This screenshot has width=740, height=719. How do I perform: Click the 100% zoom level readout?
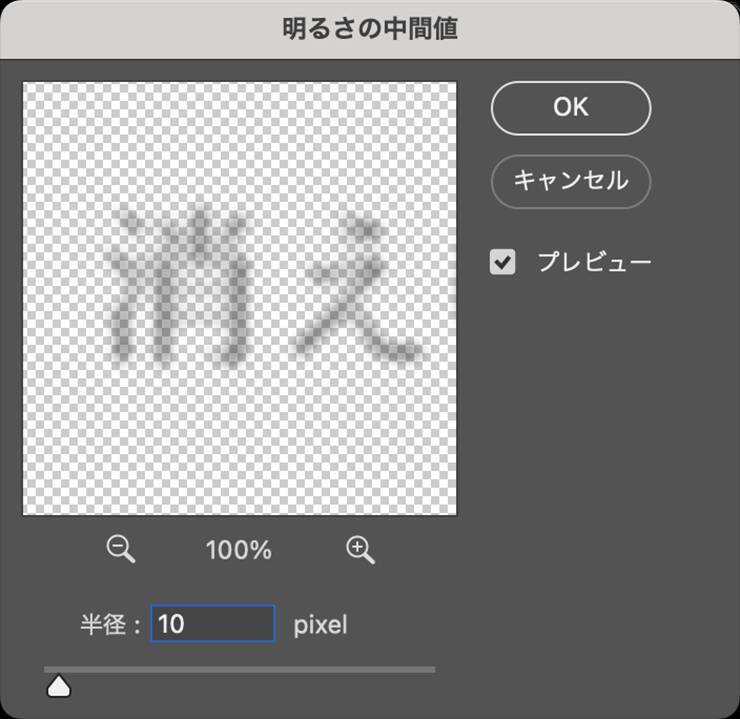(239, 550)
